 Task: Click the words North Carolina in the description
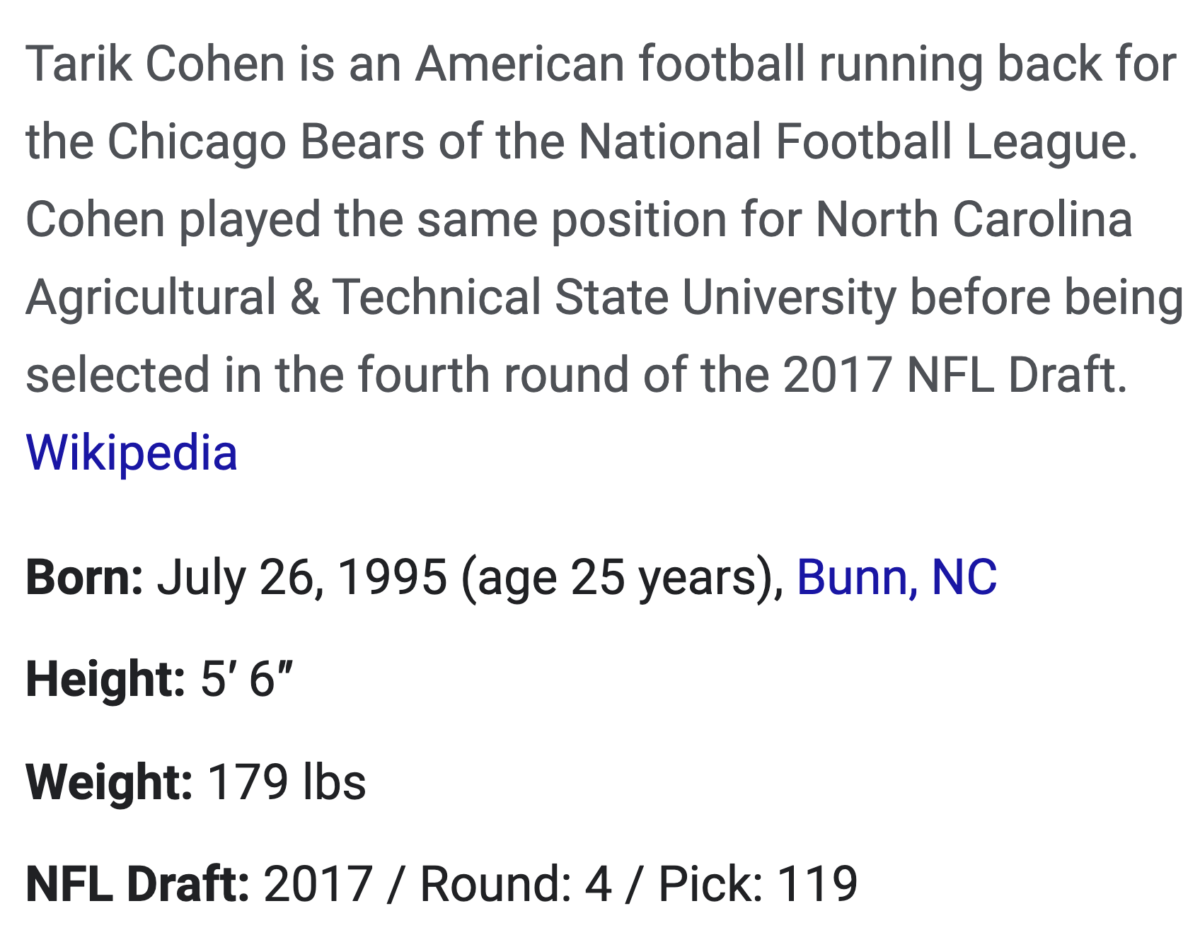(x=974, y=220)
